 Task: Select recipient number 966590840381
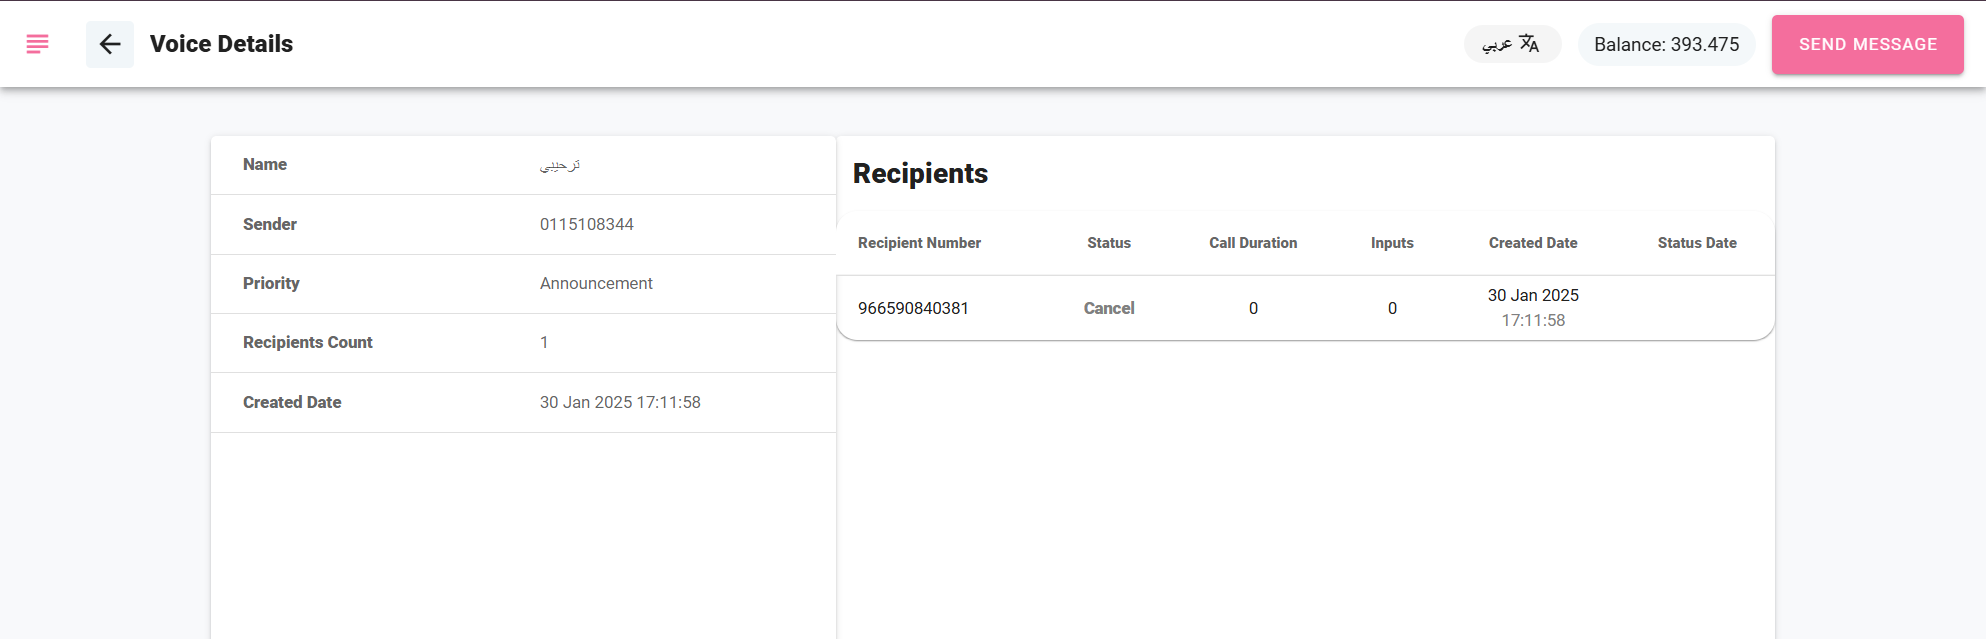(913, 308)
